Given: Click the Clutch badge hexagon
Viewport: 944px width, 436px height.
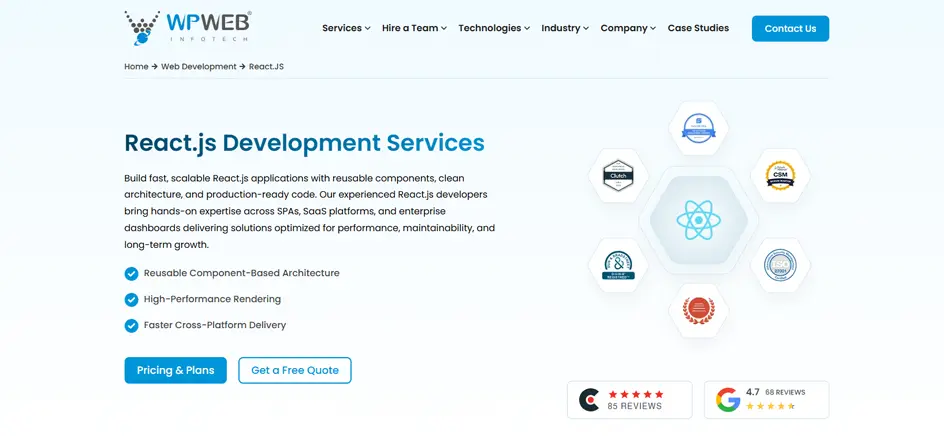Looking at the screenshot, I should (x=618, y=175).
